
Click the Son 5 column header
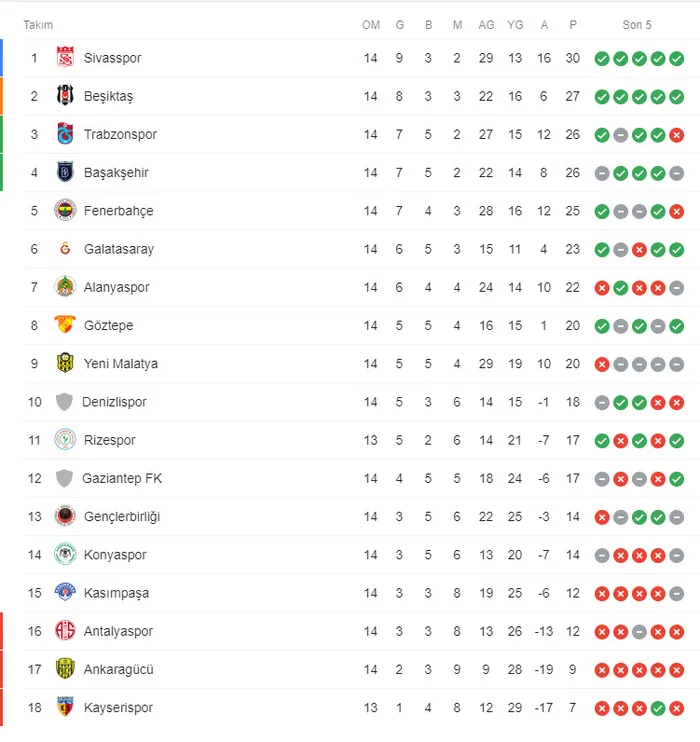[637, 25]
